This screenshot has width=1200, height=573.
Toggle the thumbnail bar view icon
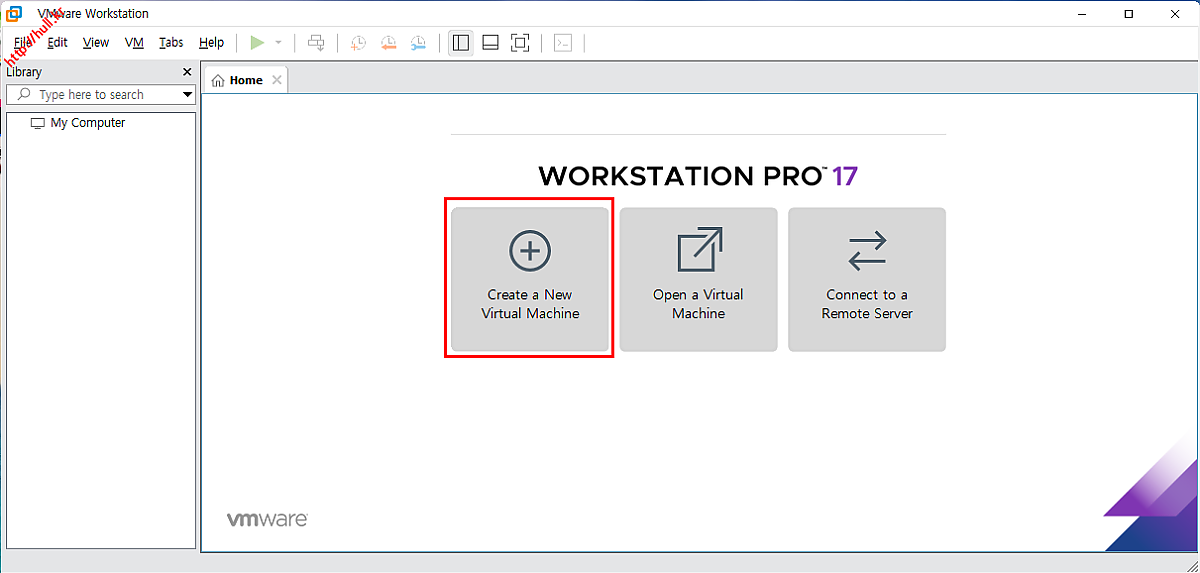click(490, 42)
